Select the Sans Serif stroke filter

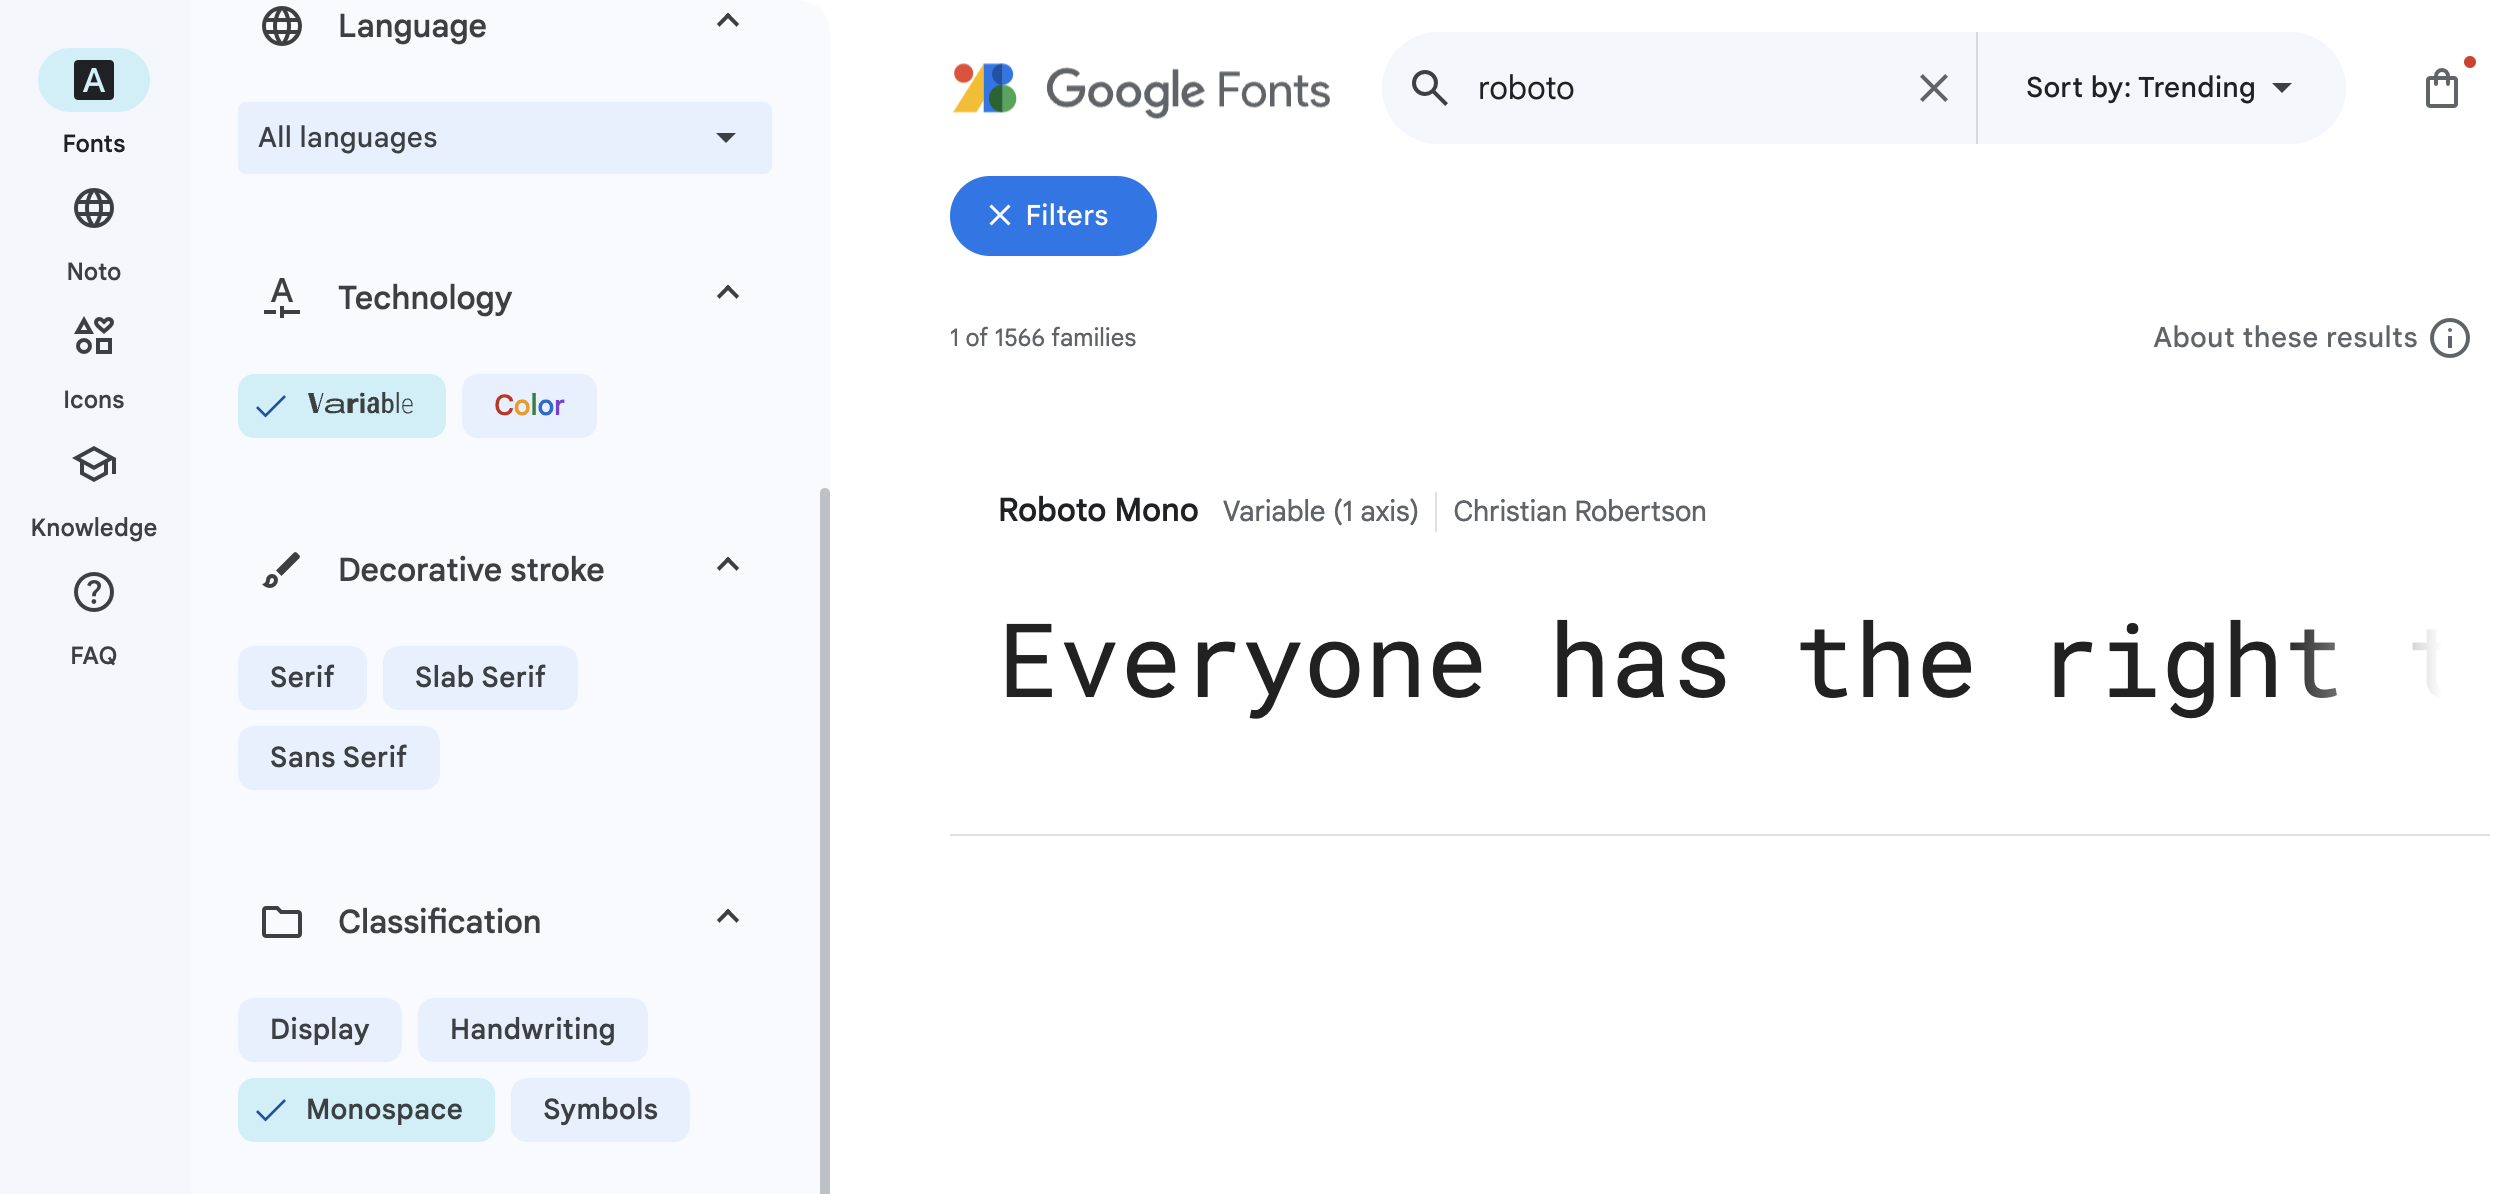339,754
